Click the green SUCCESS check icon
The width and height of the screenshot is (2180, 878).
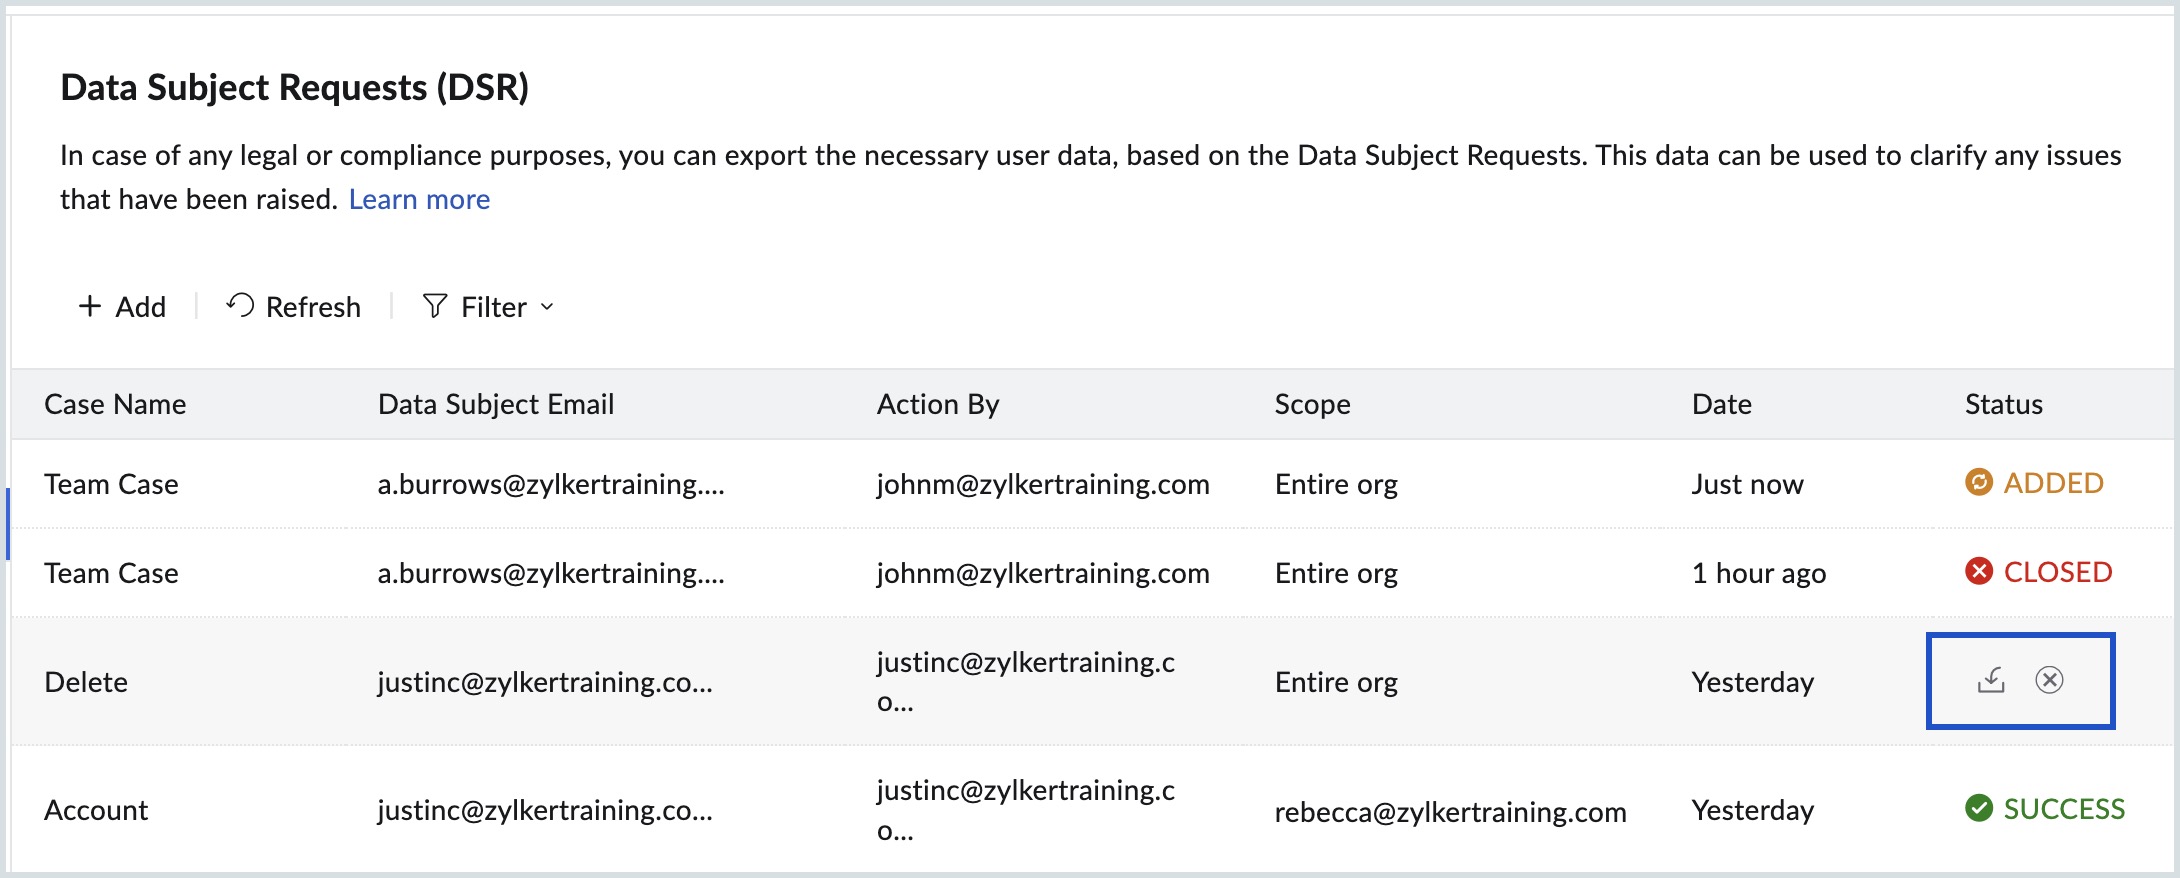click(1978, 808)
